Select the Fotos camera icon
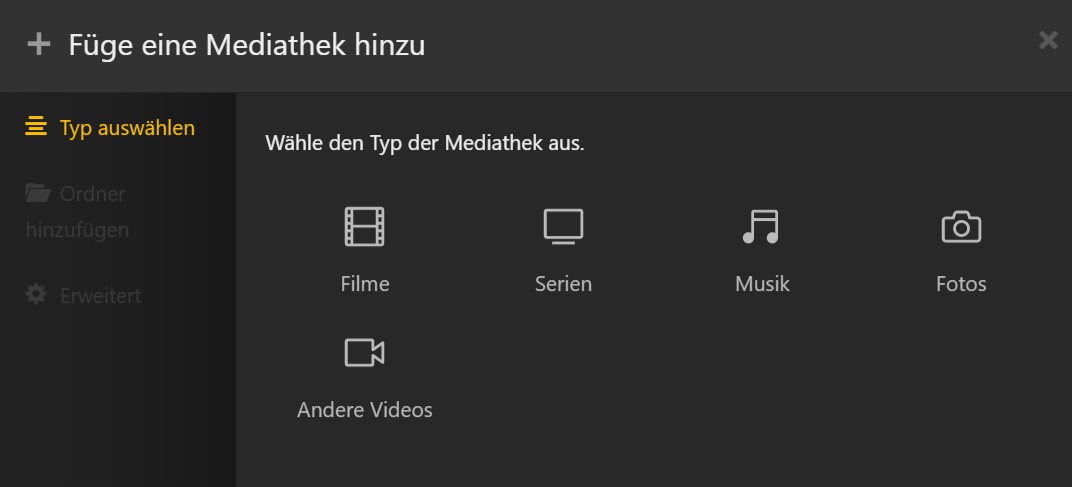Viewport: 1072px width, 487px height. [x=961, y=227]
